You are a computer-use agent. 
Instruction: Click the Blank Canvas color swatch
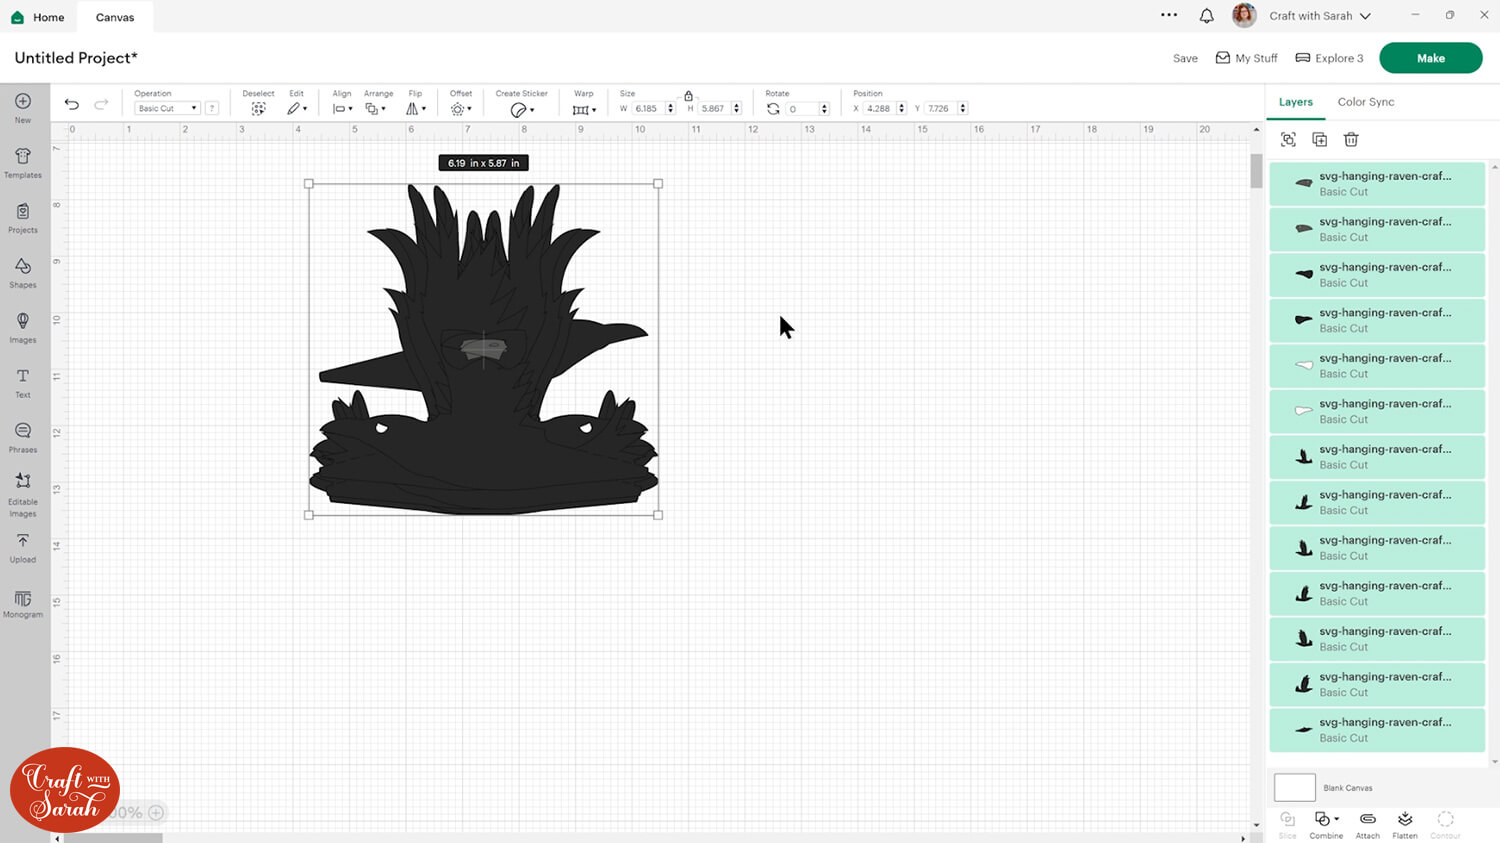[x=1294, y=787]
